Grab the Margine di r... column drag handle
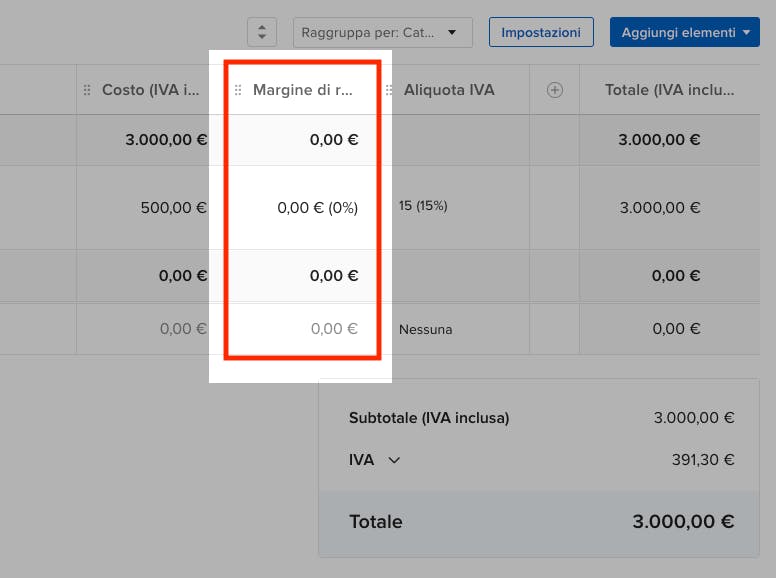776x578 pixels. click(x=238, y=90)
